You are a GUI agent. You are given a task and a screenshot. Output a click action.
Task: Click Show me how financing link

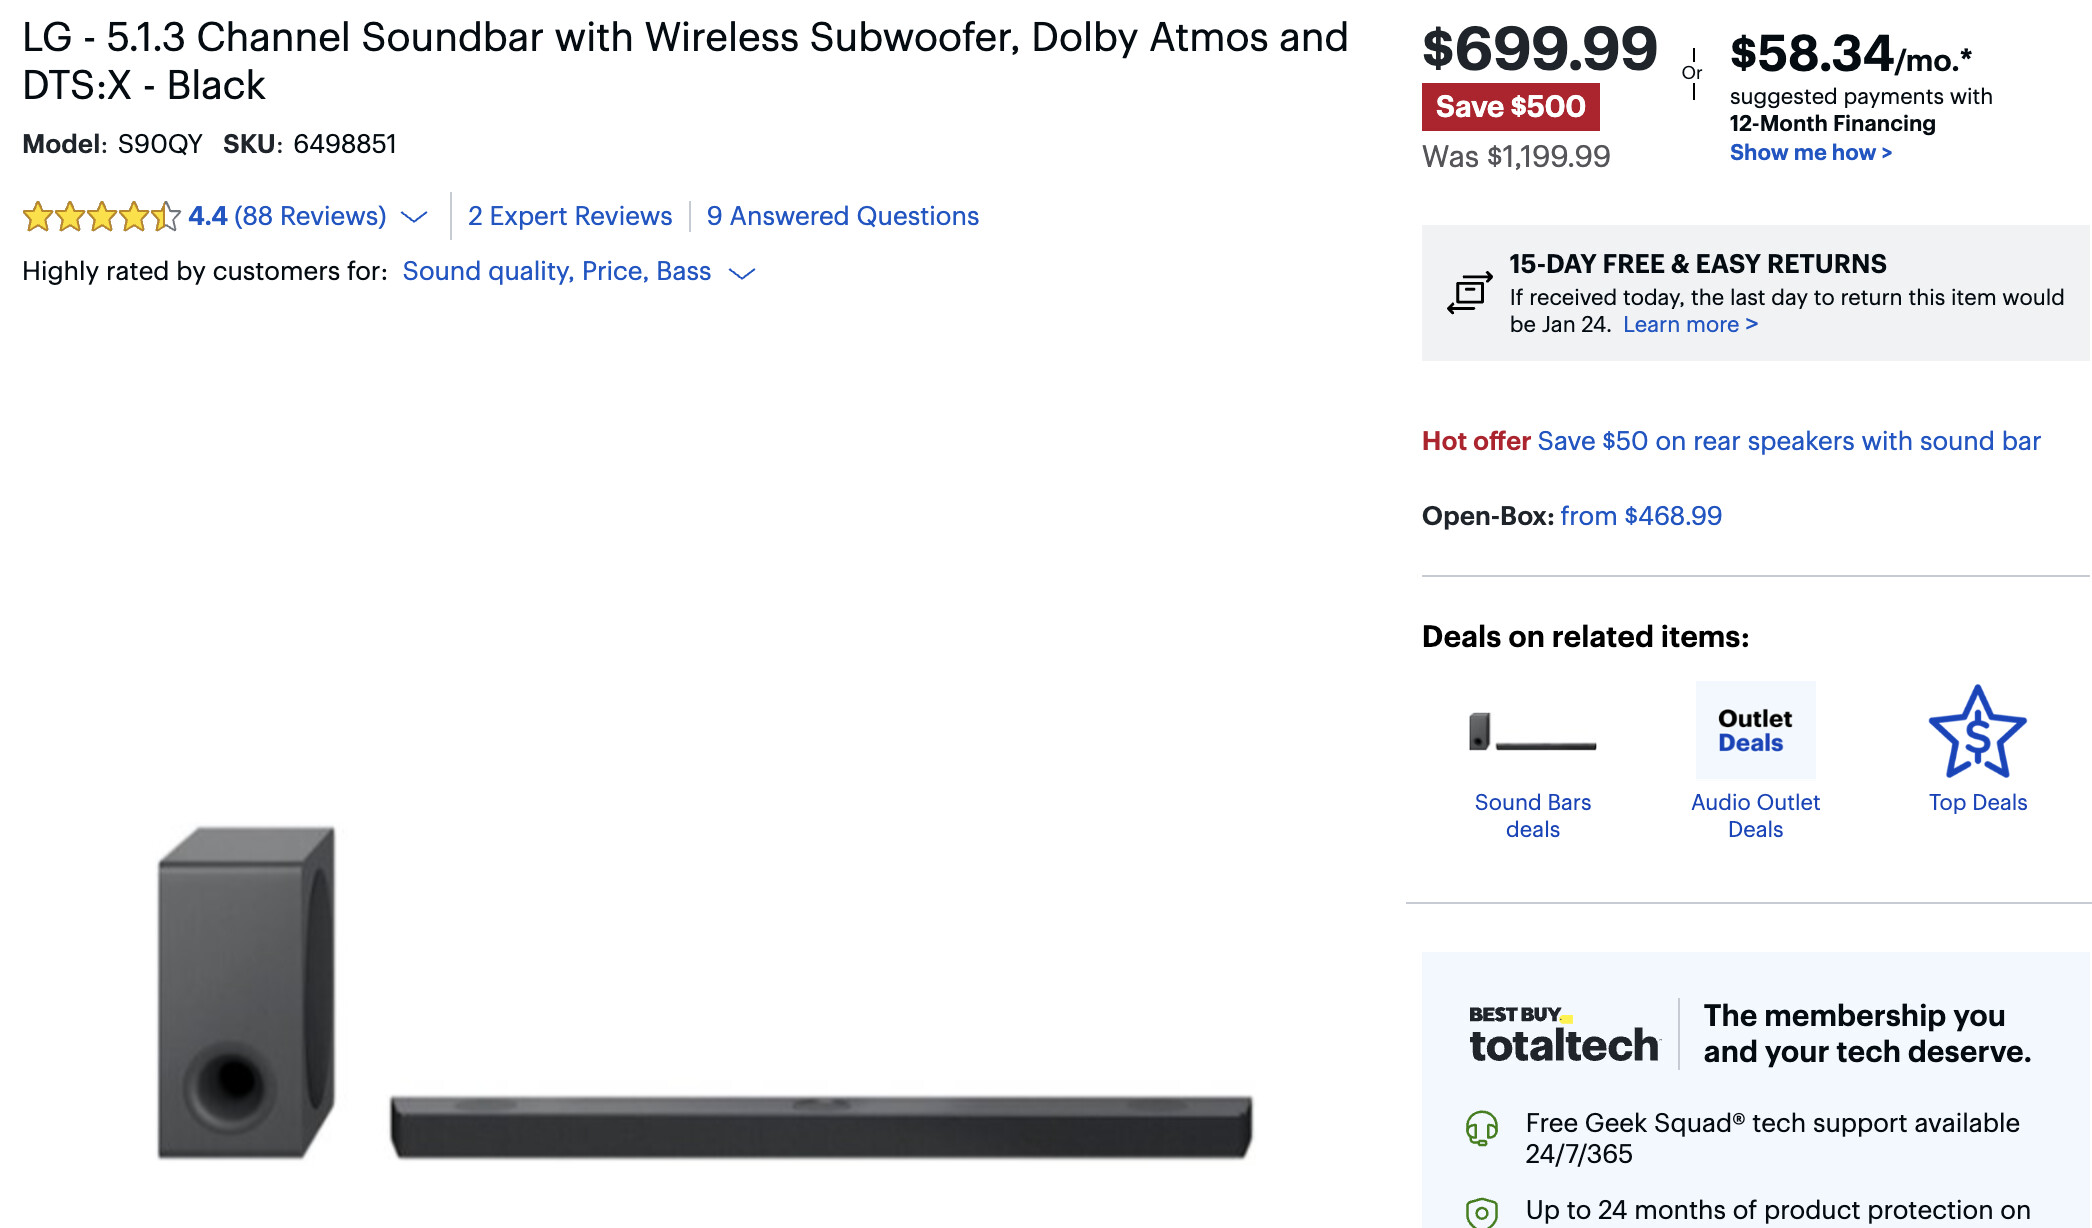click(x=1810, y=153)
